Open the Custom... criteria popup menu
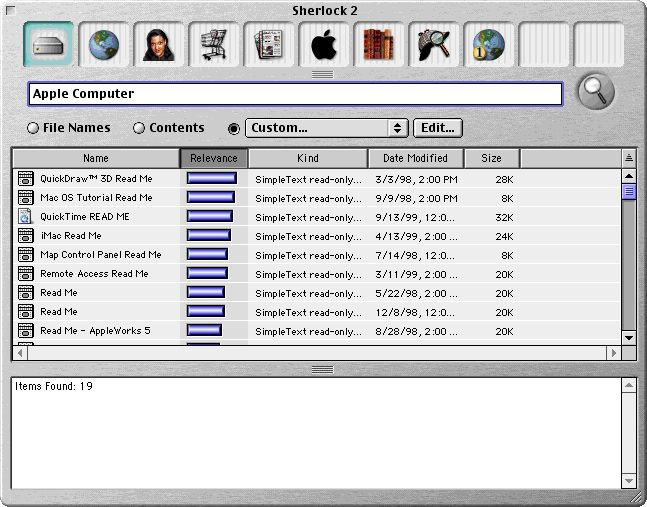 tap(326, 128)
